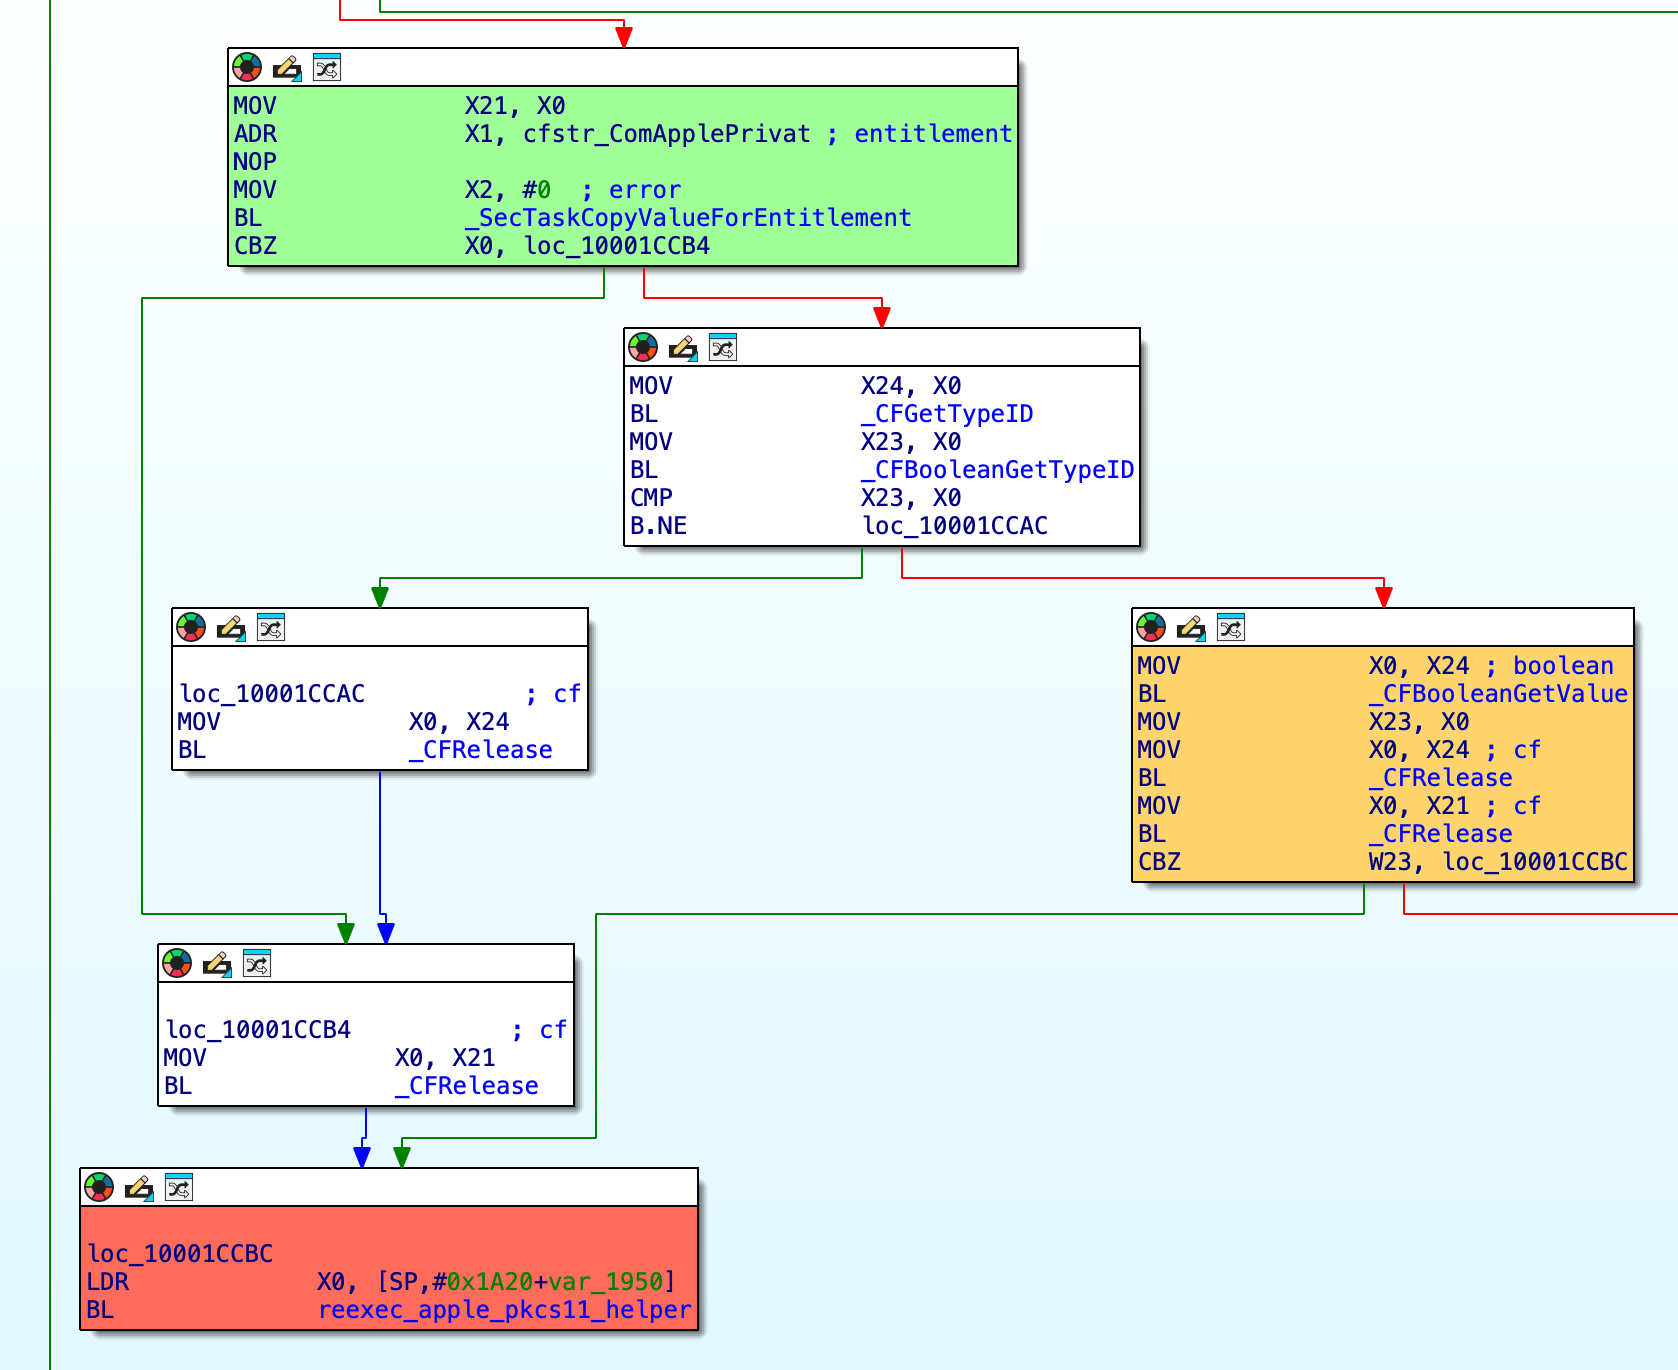Select the group-nodes icon on the green entitlement block

pyautogui.click(x=325, y=68)
